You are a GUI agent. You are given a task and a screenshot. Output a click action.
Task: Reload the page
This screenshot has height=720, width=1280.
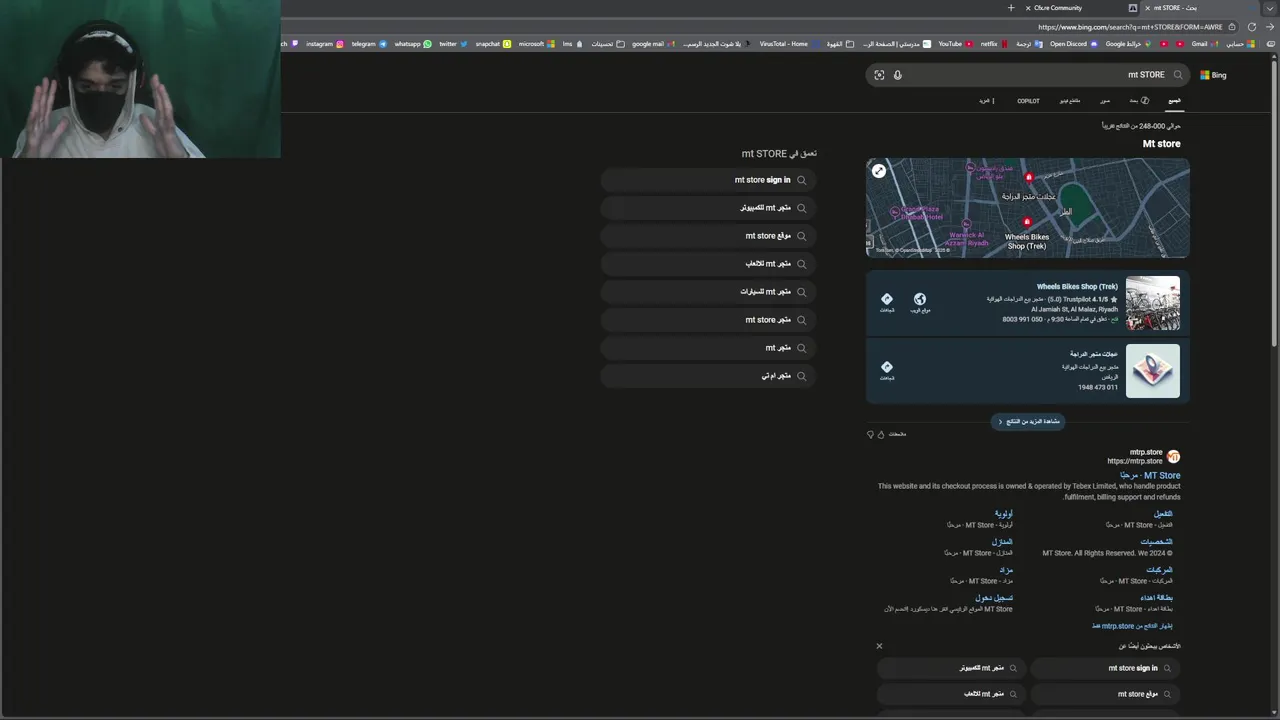point(1251,27)
